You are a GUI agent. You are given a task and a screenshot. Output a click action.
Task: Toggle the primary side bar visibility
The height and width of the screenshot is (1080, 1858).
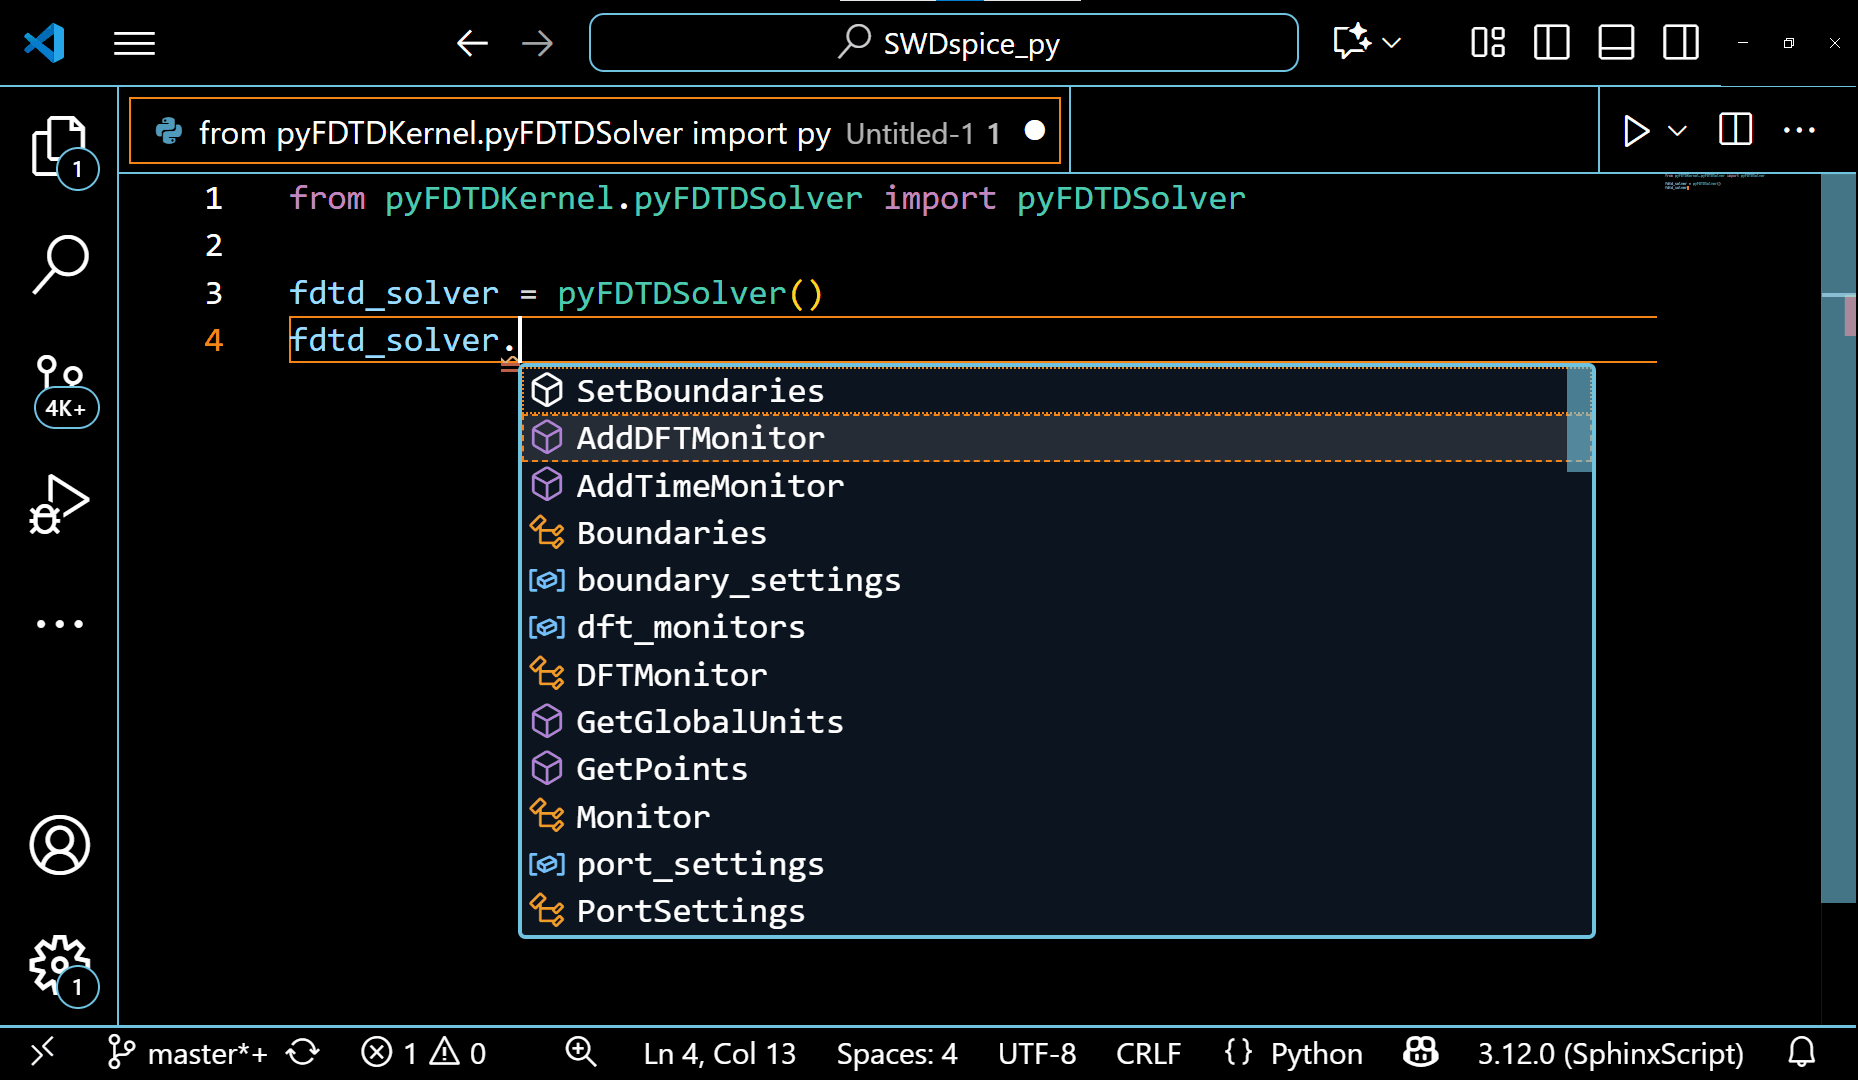pyautogui.click(x=1551, y=43)
